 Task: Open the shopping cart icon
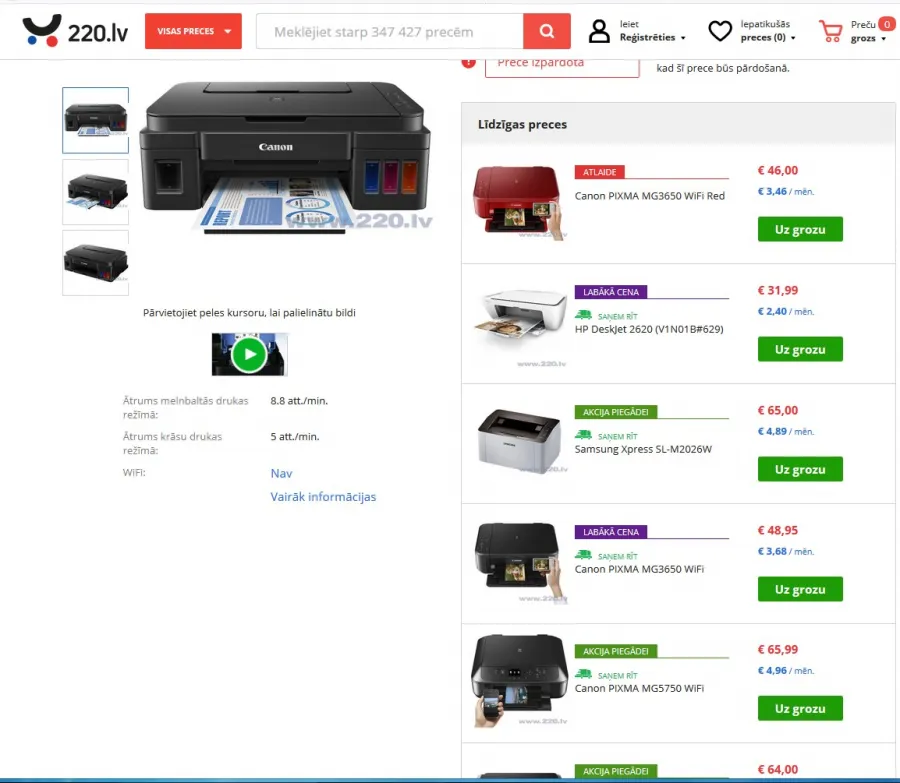831,31
